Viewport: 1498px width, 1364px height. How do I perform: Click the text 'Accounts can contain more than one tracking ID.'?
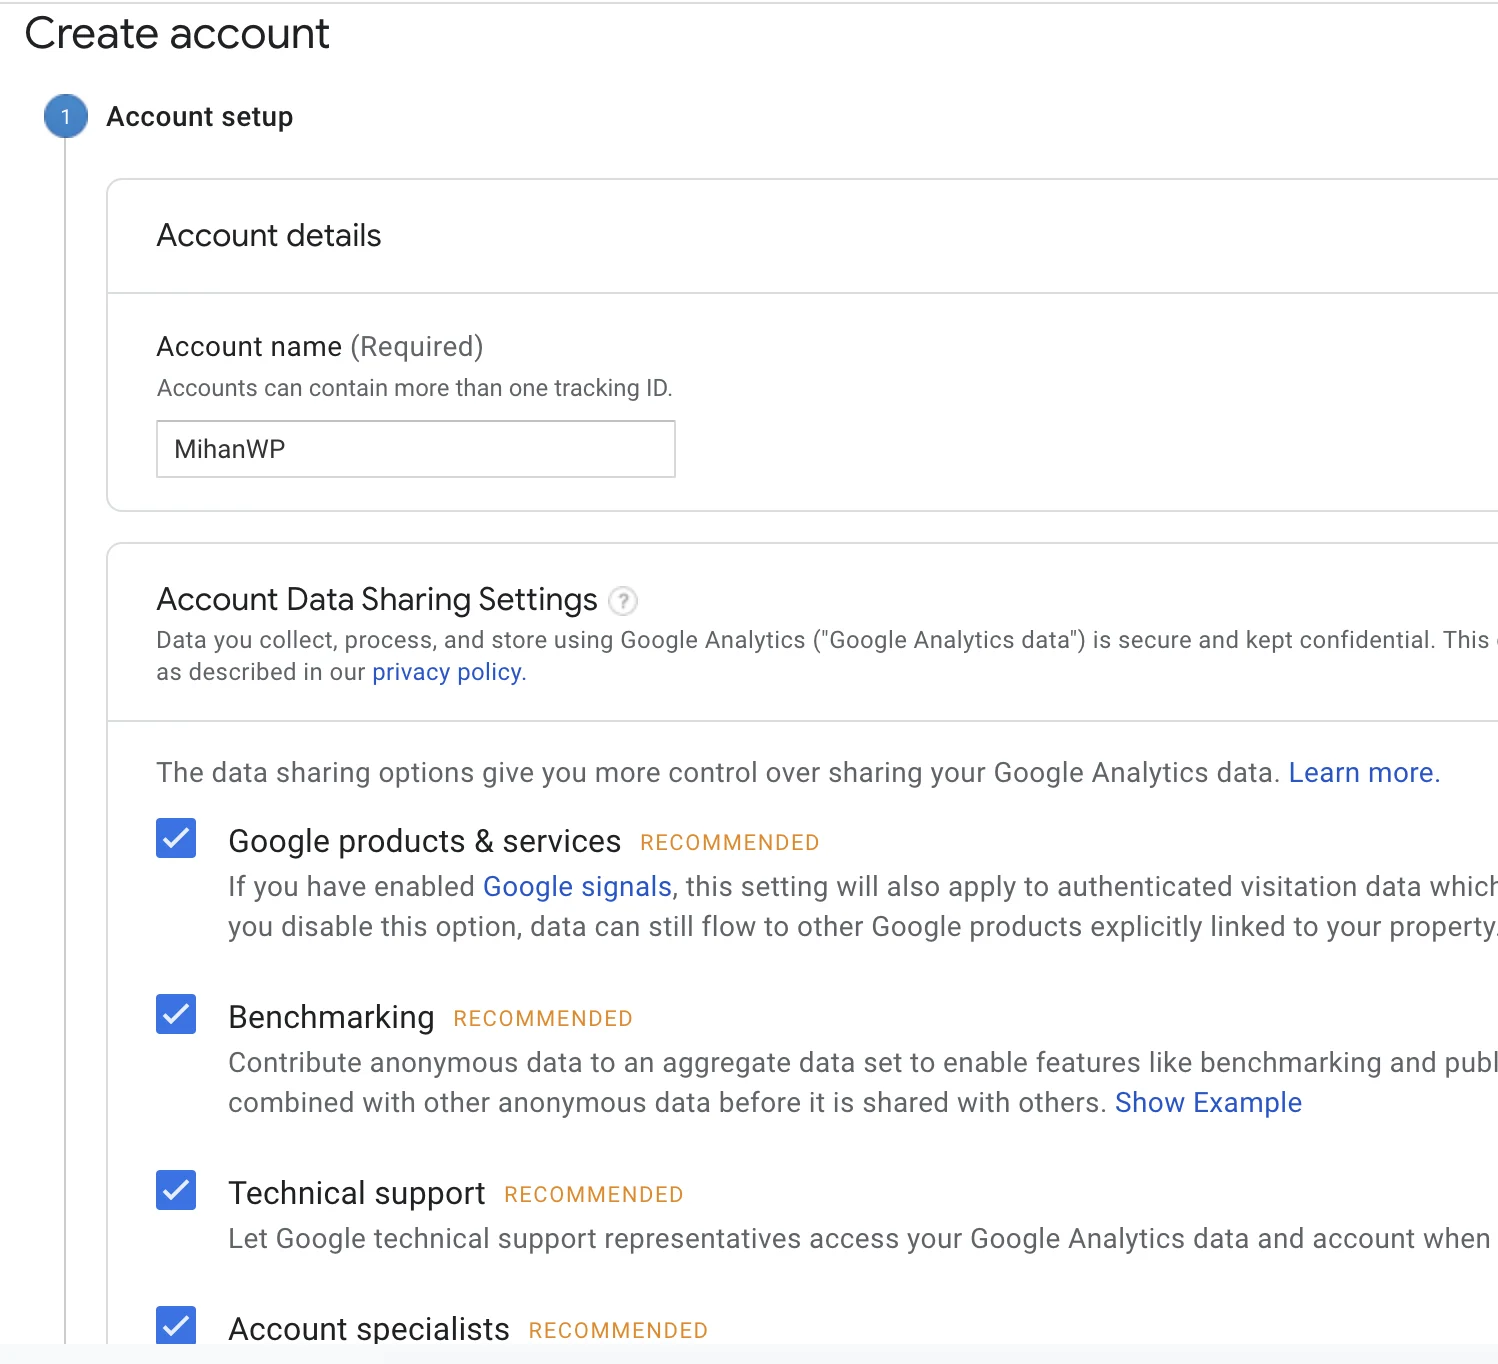click(x=415, y=388)
